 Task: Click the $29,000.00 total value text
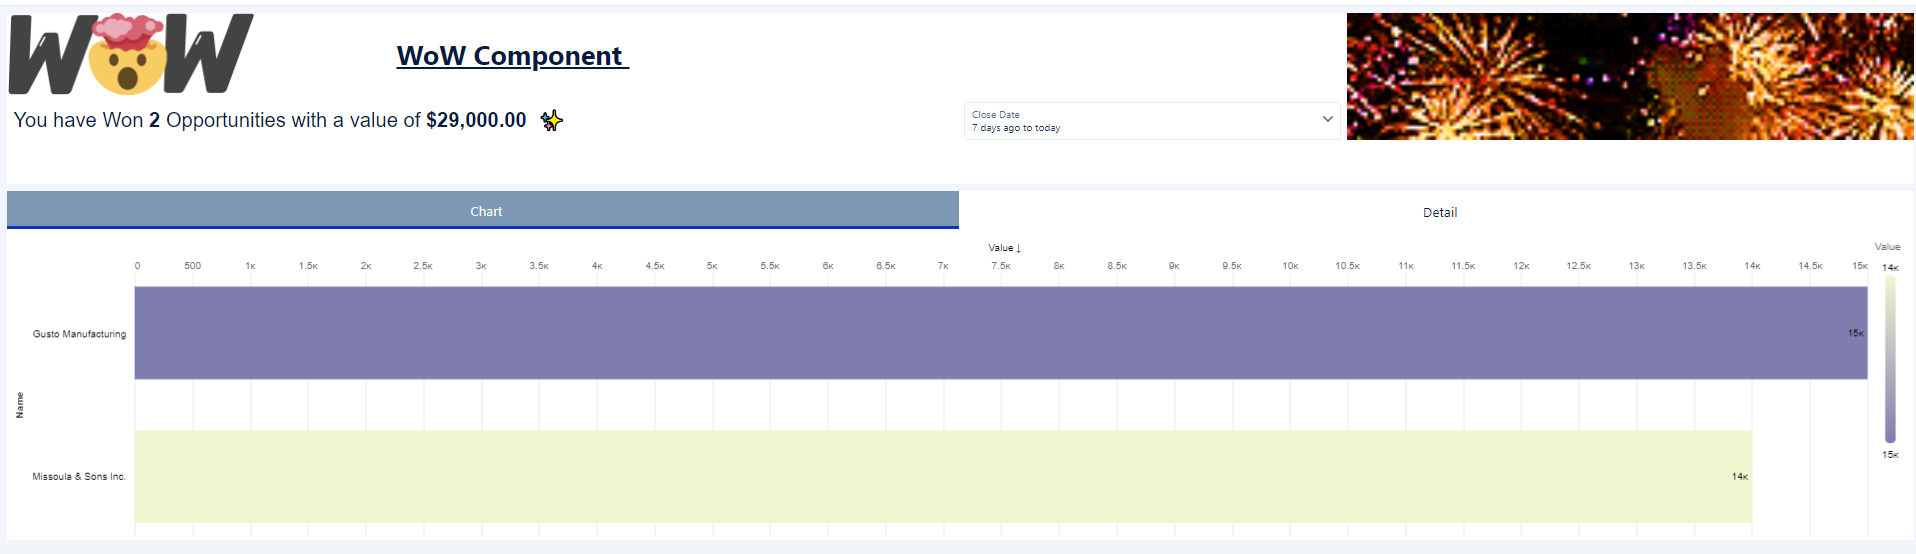[476, 120]
